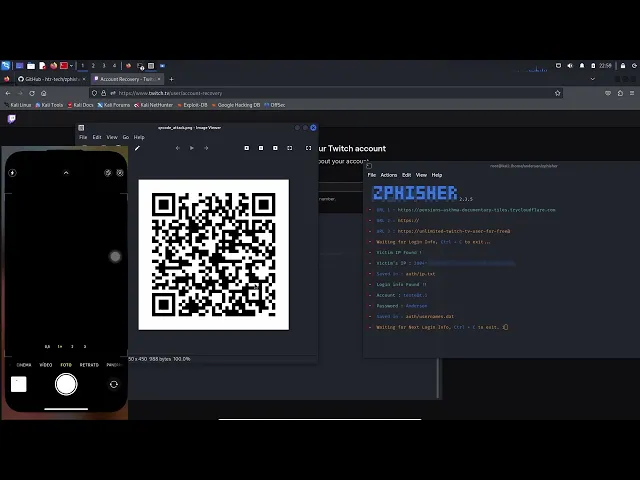Start slideshow play button in Image Viewer
The height and width of the screenshot is (480, 640).
point(192,148)
